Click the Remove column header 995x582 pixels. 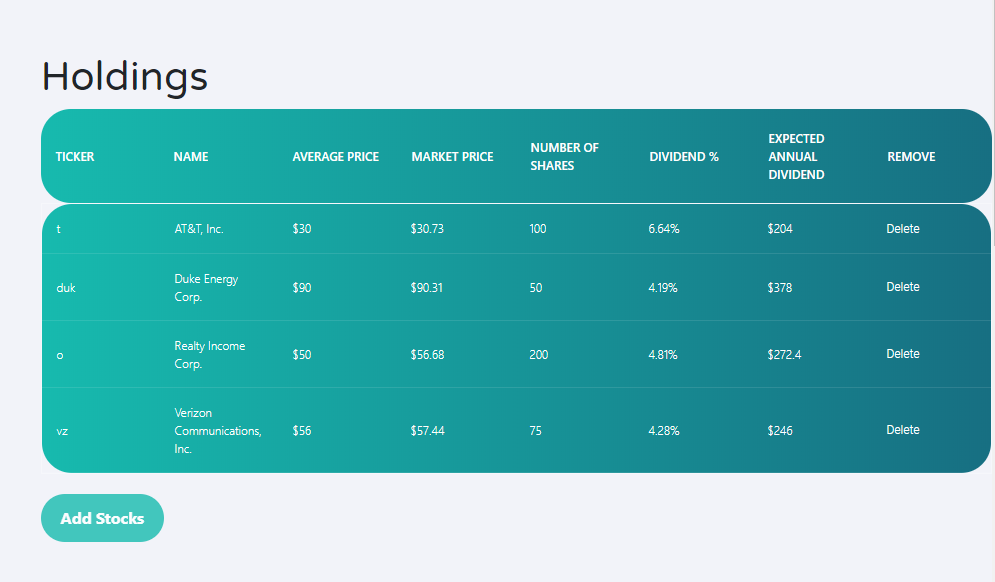coord(911,157)
